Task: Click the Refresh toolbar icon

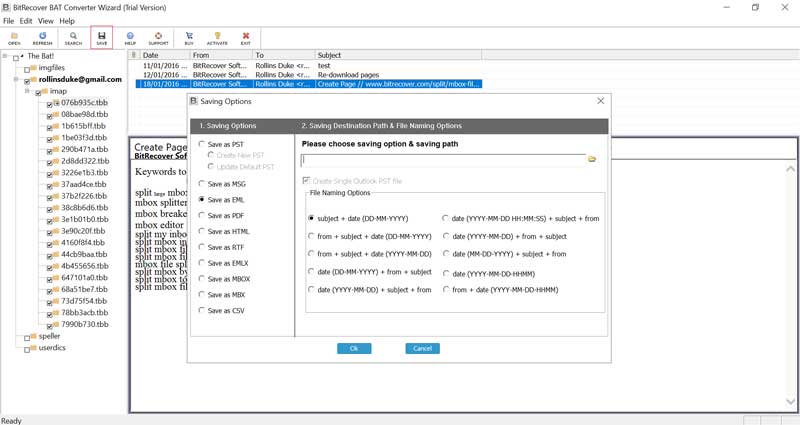Action: tap(42, 38)
